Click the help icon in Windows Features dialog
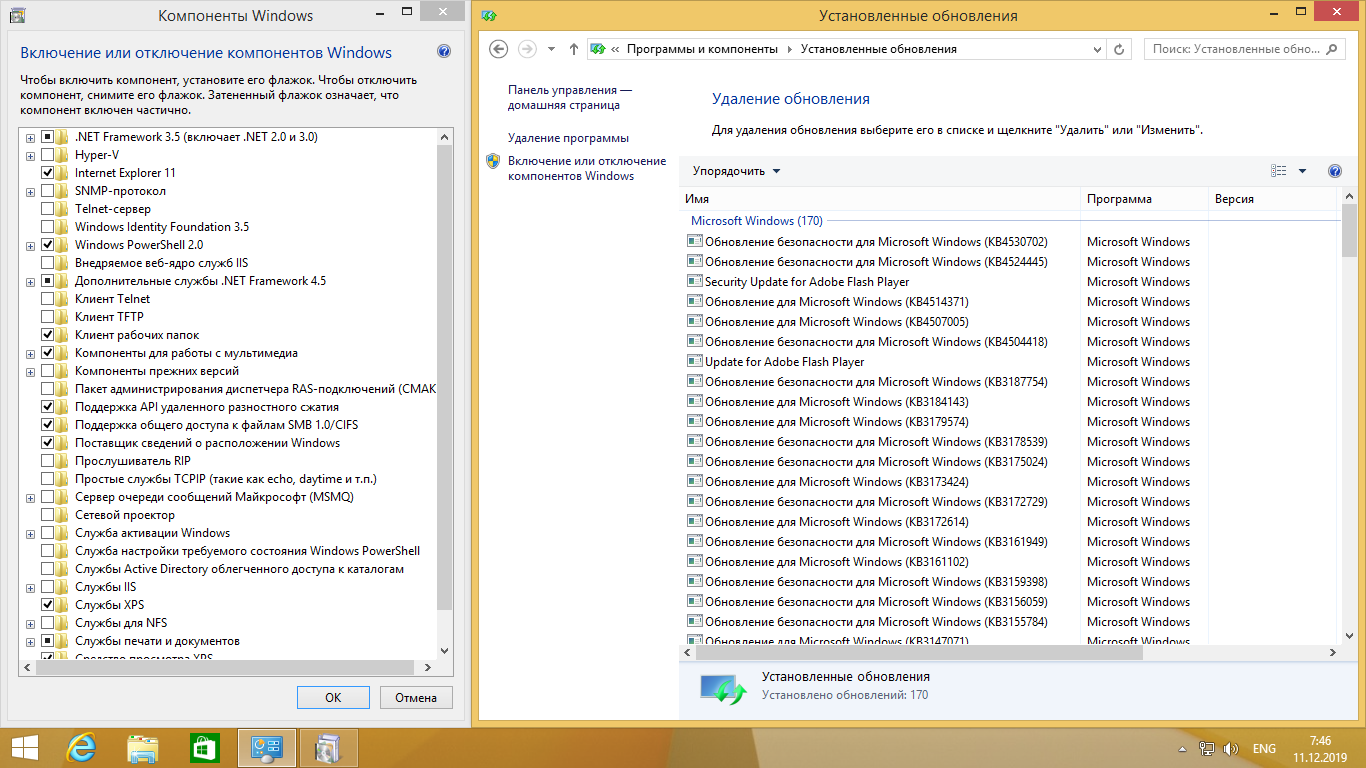 [x=444, y=52]
